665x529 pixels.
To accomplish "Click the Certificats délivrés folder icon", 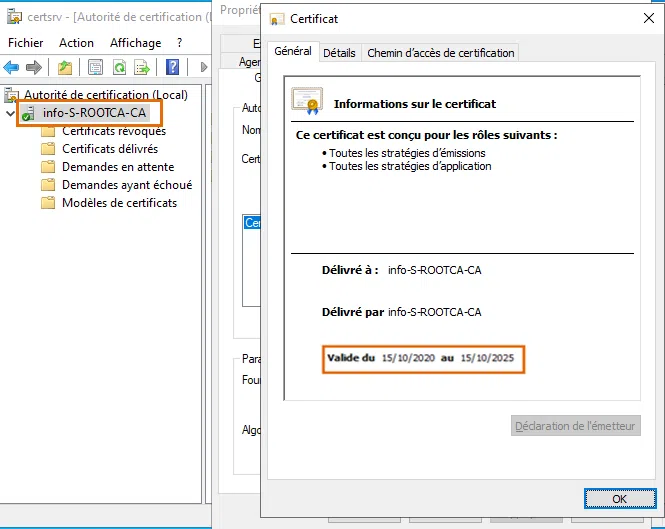I will tap(48, 149).
